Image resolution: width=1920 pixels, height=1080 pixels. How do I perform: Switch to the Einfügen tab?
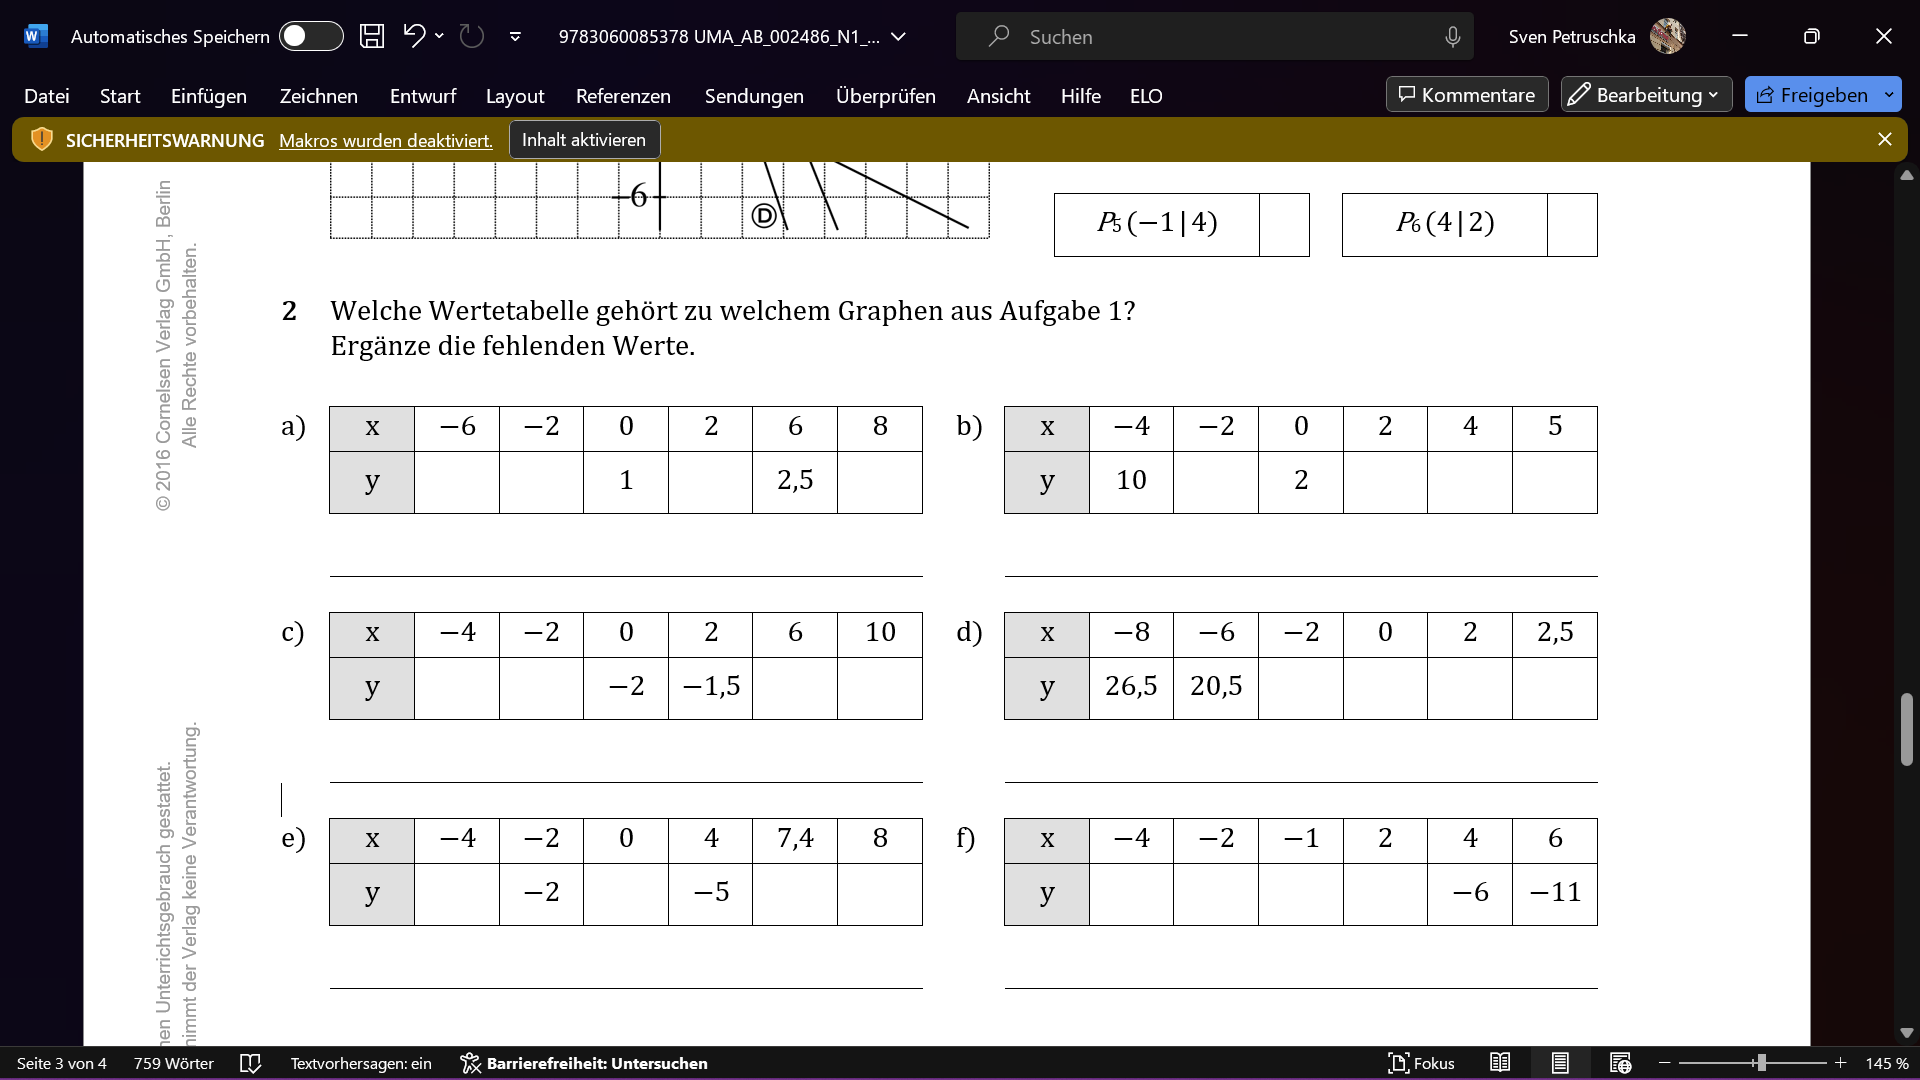(x=209, y=96)
